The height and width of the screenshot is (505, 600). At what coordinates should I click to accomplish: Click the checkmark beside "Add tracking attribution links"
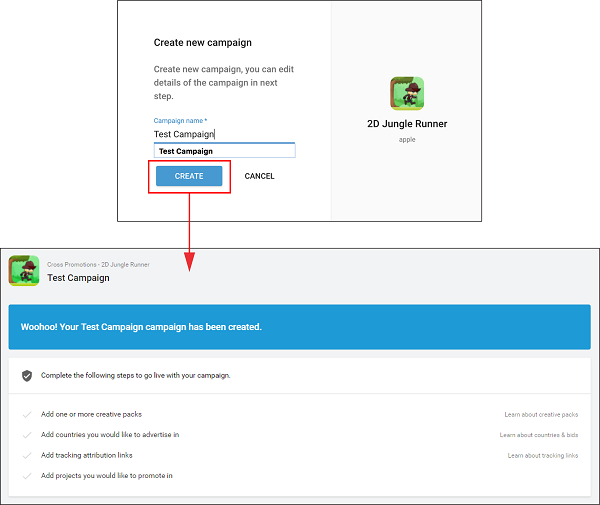click(x=27, y=455)
